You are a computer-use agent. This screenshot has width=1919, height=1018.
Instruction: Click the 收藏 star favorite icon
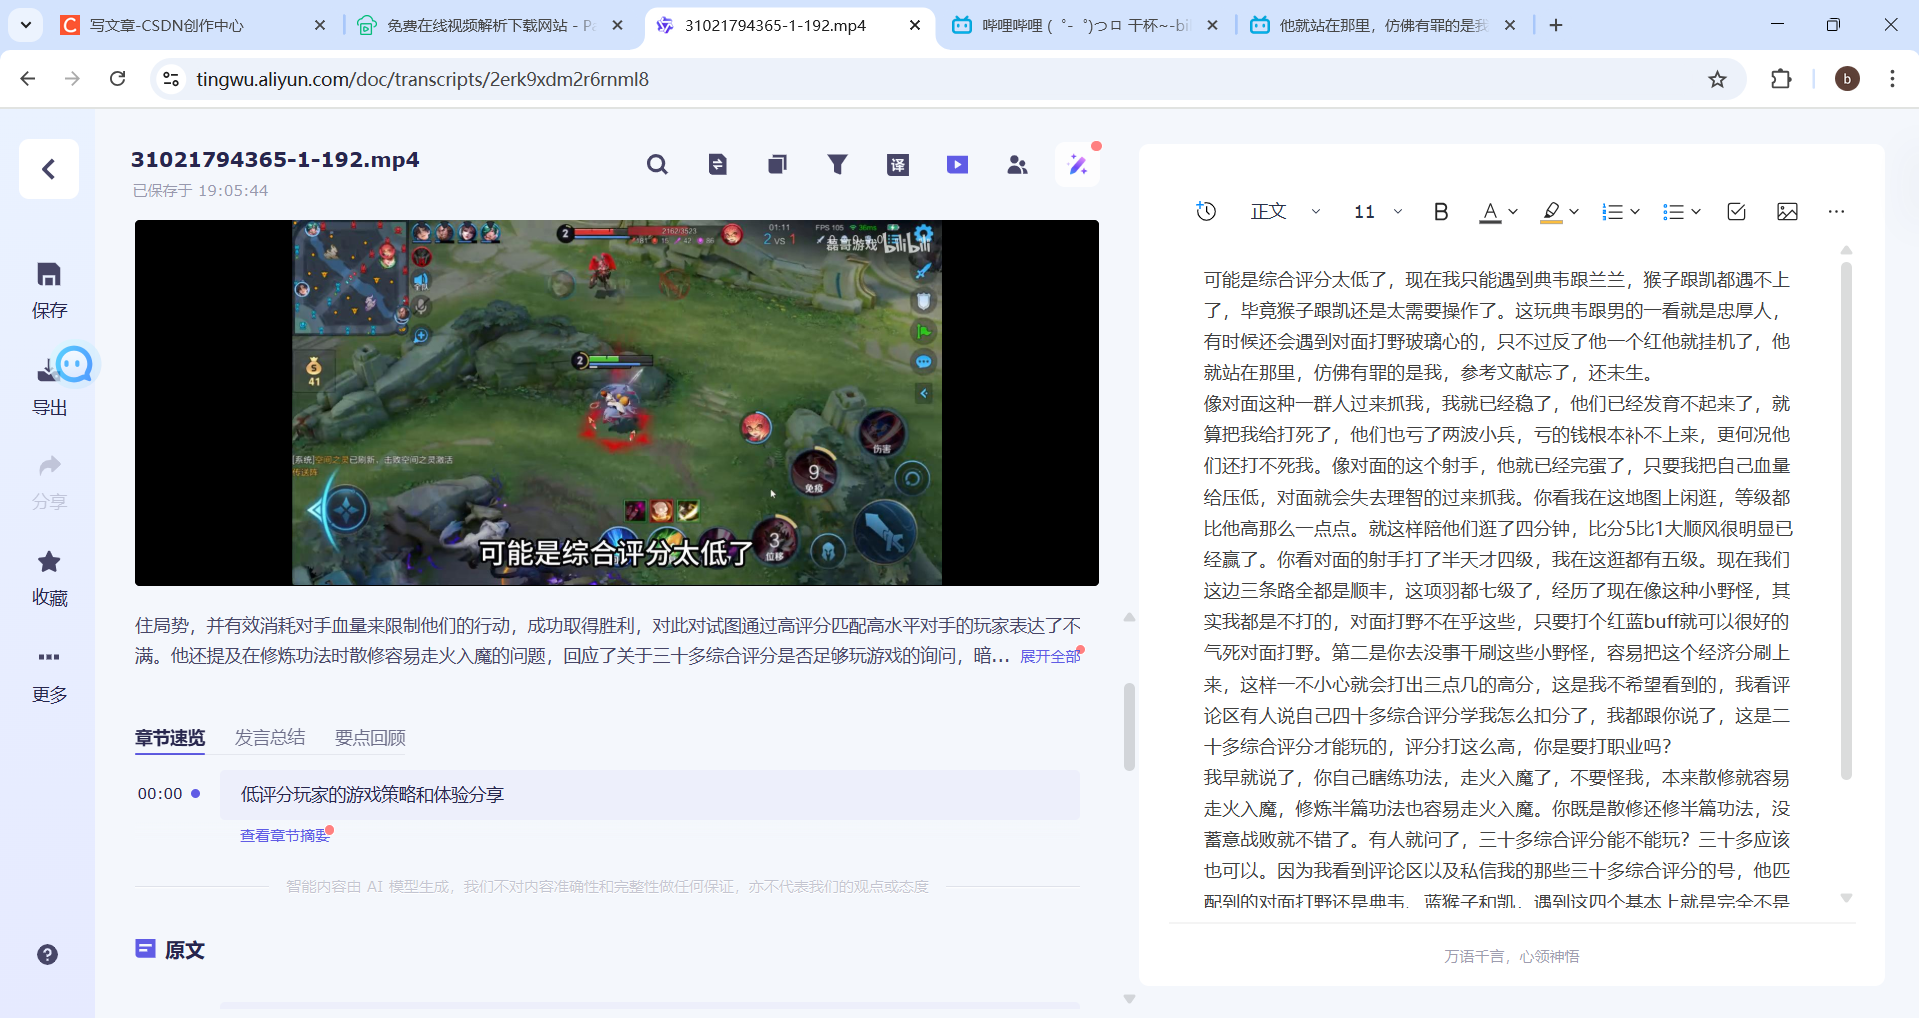(x=49, y=561)
